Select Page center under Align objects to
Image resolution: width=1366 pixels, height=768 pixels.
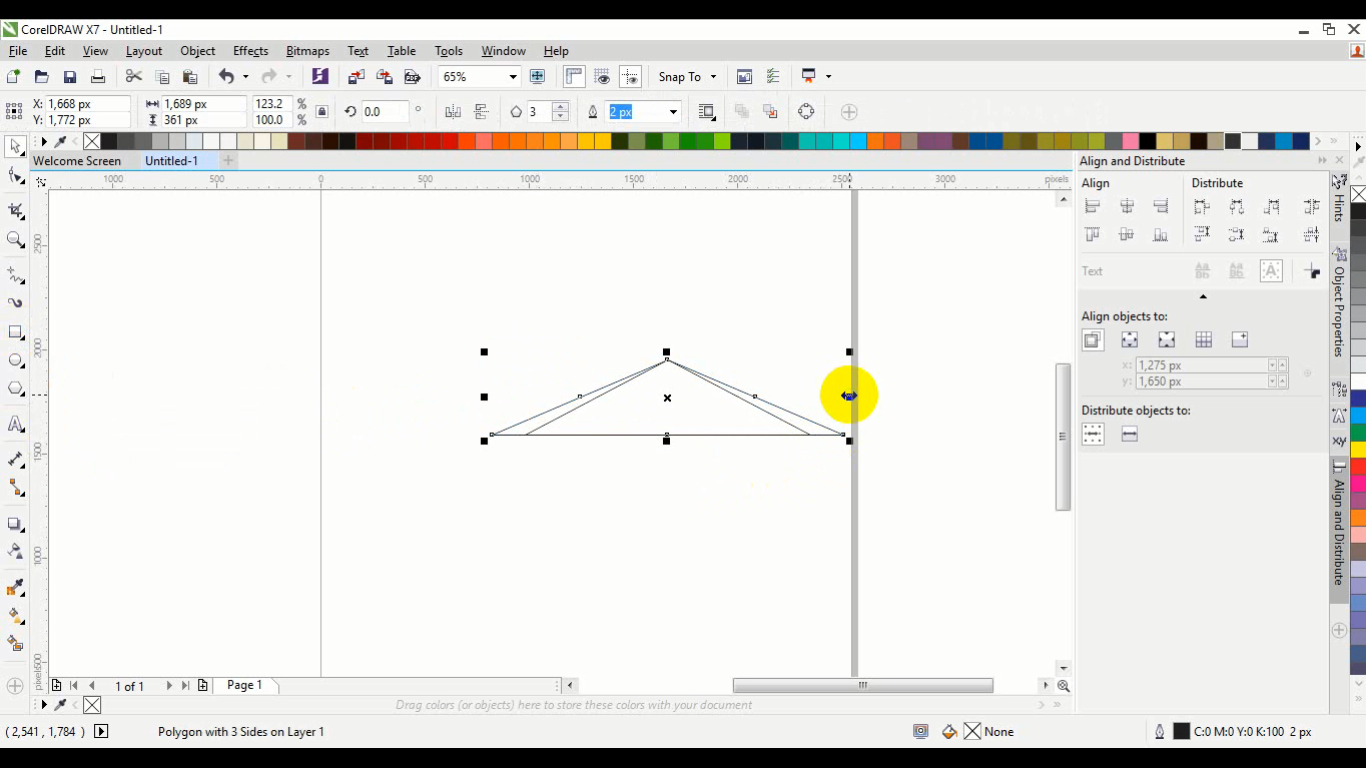1166,340
